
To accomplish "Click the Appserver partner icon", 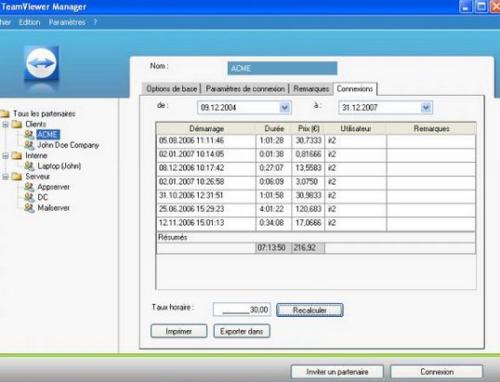I will coord(29,187).
